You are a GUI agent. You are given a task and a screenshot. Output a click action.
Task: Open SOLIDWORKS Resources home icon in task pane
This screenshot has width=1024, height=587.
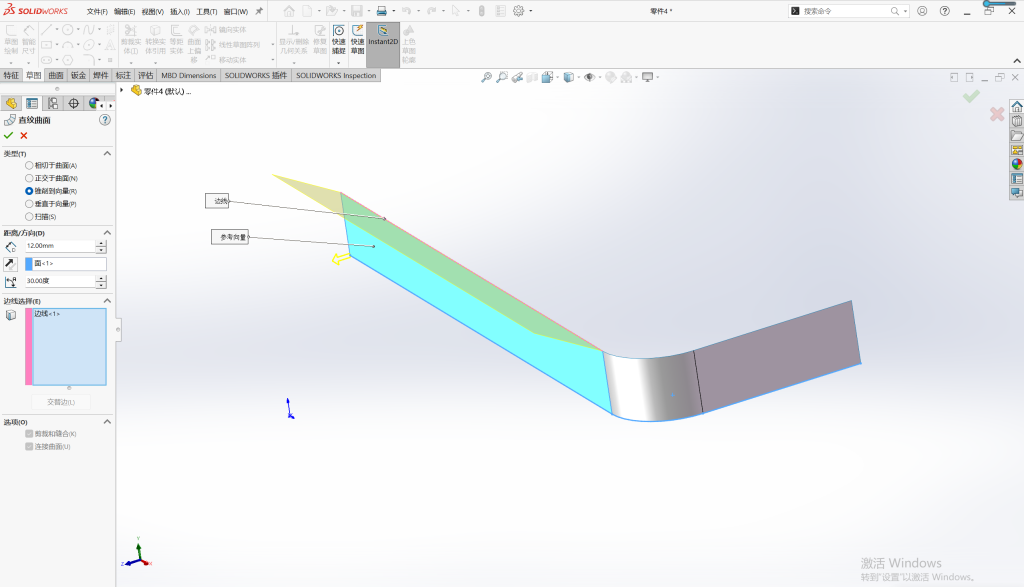point(1017,106)
